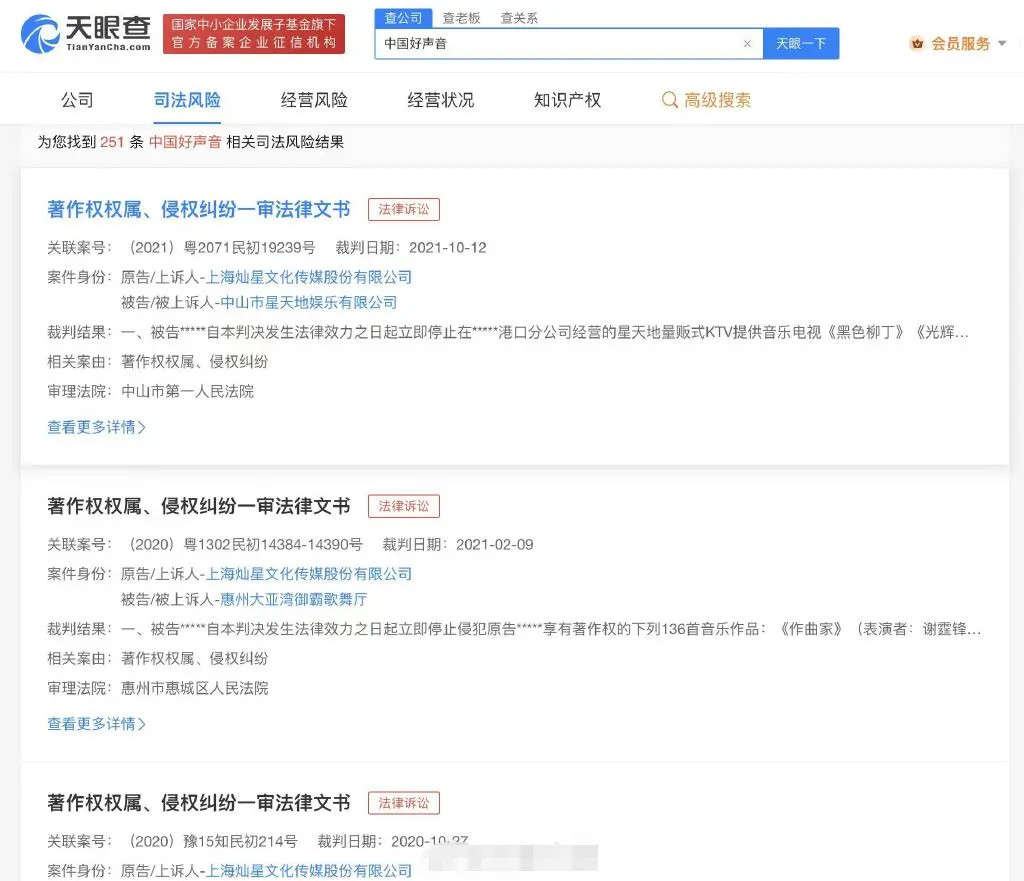Screen dimensions: 1024x881
Task: Open second result title dated 2021-02-09
Action: (x=199, y=506)
